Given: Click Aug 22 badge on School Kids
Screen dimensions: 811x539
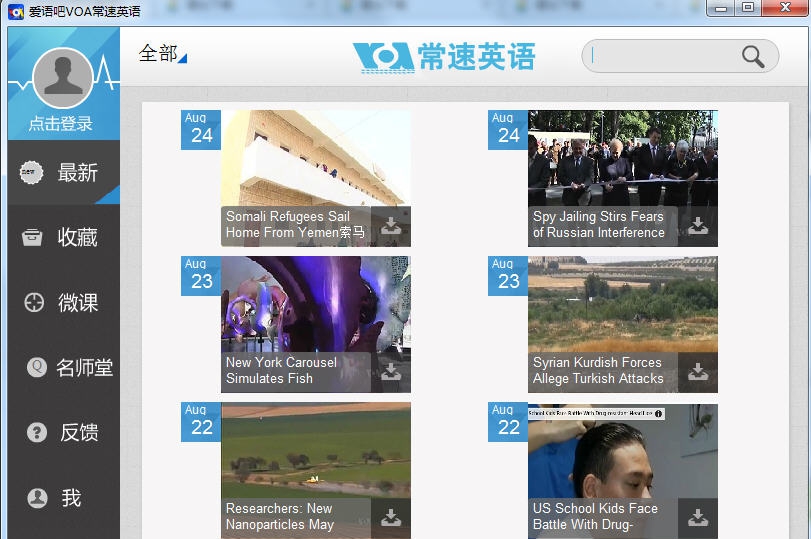Looking at the screenshot, I should click(x=508, y=422).
